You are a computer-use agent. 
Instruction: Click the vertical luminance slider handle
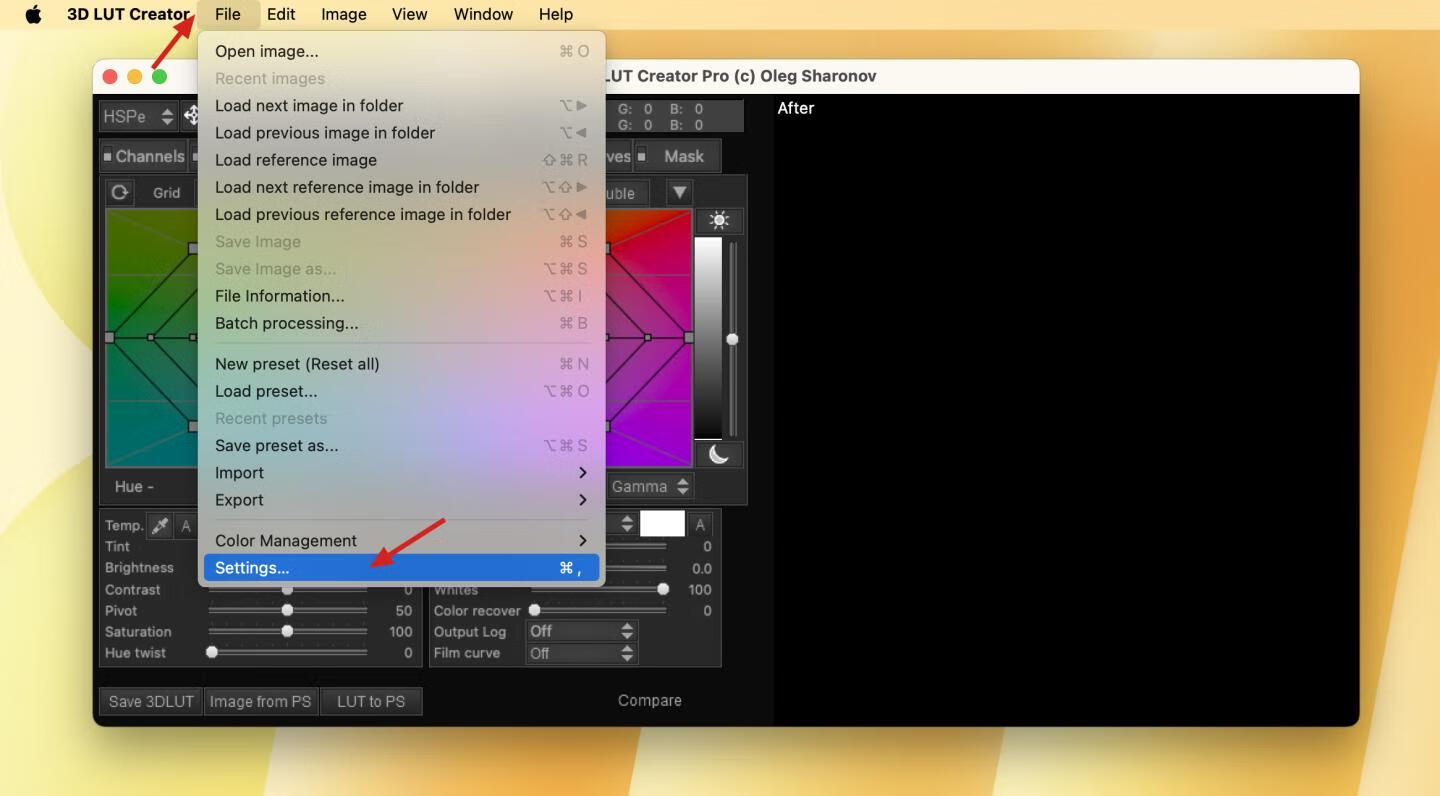[x=732, y=340]
